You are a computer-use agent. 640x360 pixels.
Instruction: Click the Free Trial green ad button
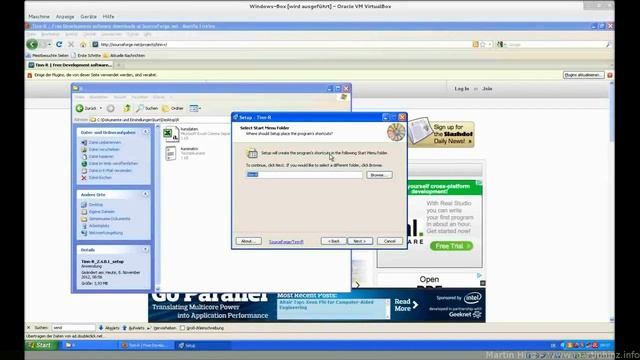tap(451, 246)
